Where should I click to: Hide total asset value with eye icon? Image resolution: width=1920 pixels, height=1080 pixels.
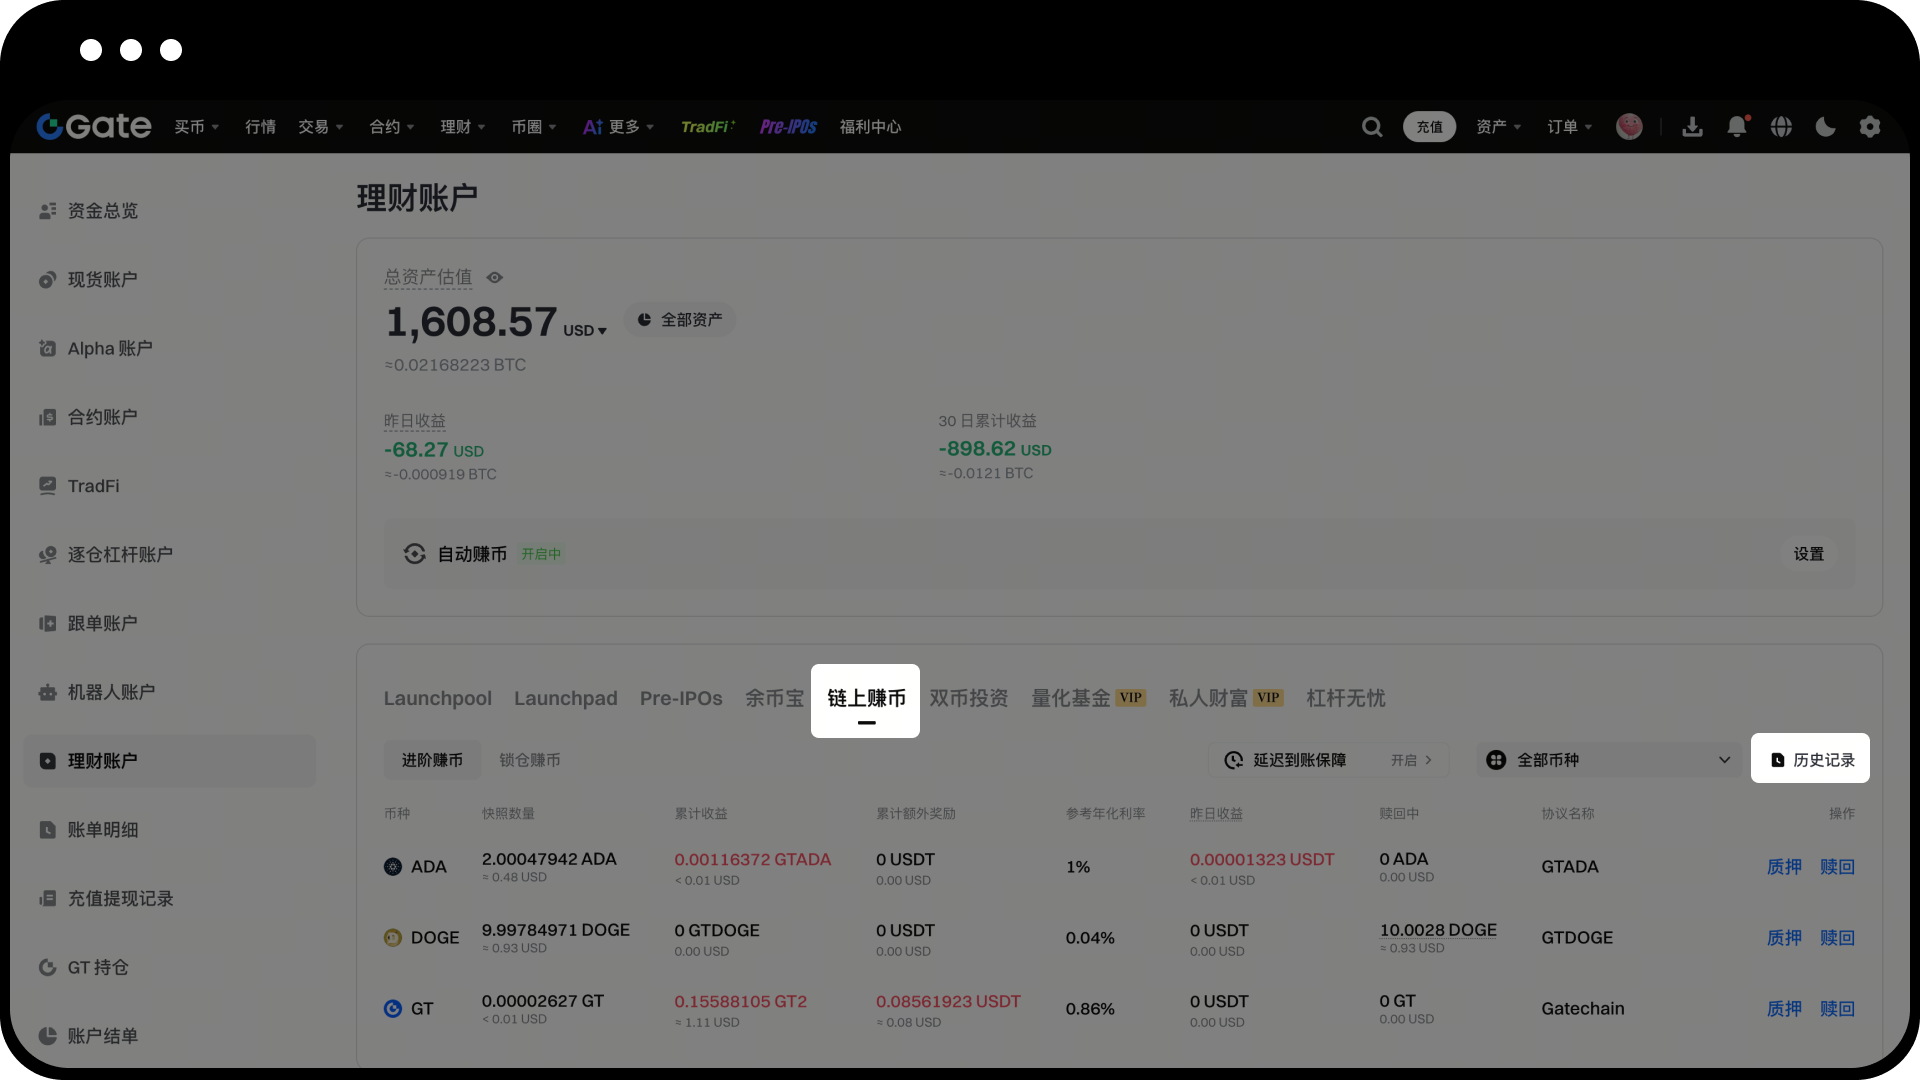pos(495,278)
